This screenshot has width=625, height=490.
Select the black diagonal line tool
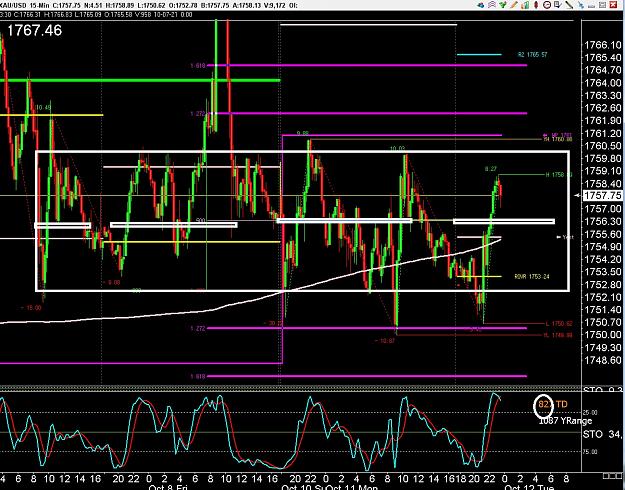point(569,5)
